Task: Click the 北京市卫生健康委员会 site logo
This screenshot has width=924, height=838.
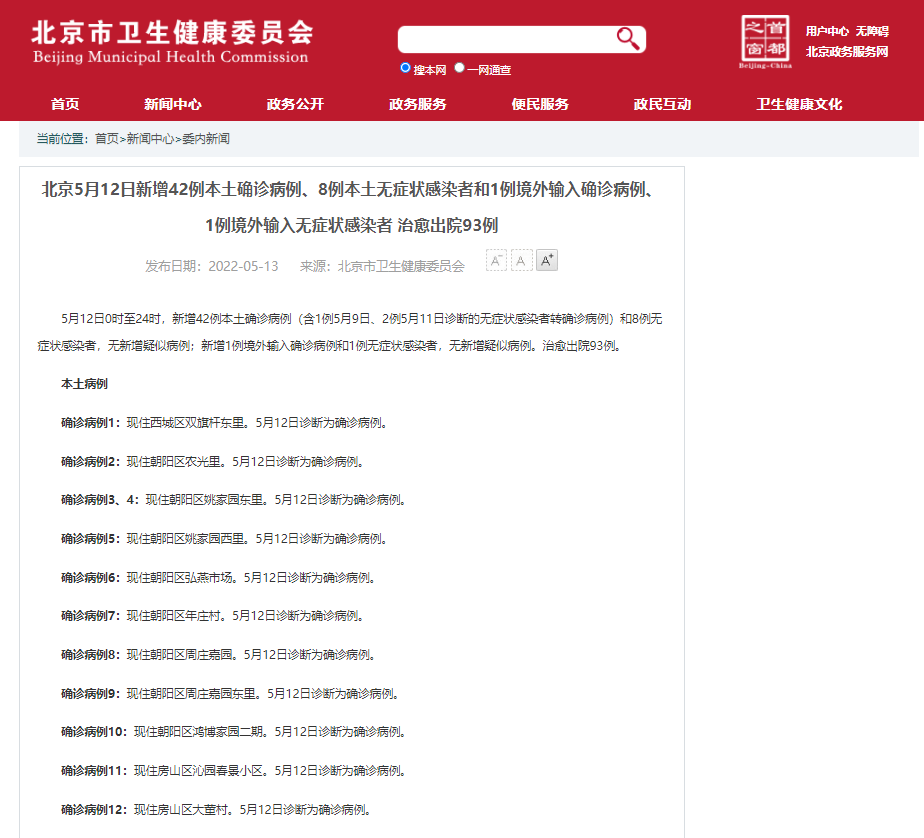Action: pyautogui.click(x=171, y=42)
